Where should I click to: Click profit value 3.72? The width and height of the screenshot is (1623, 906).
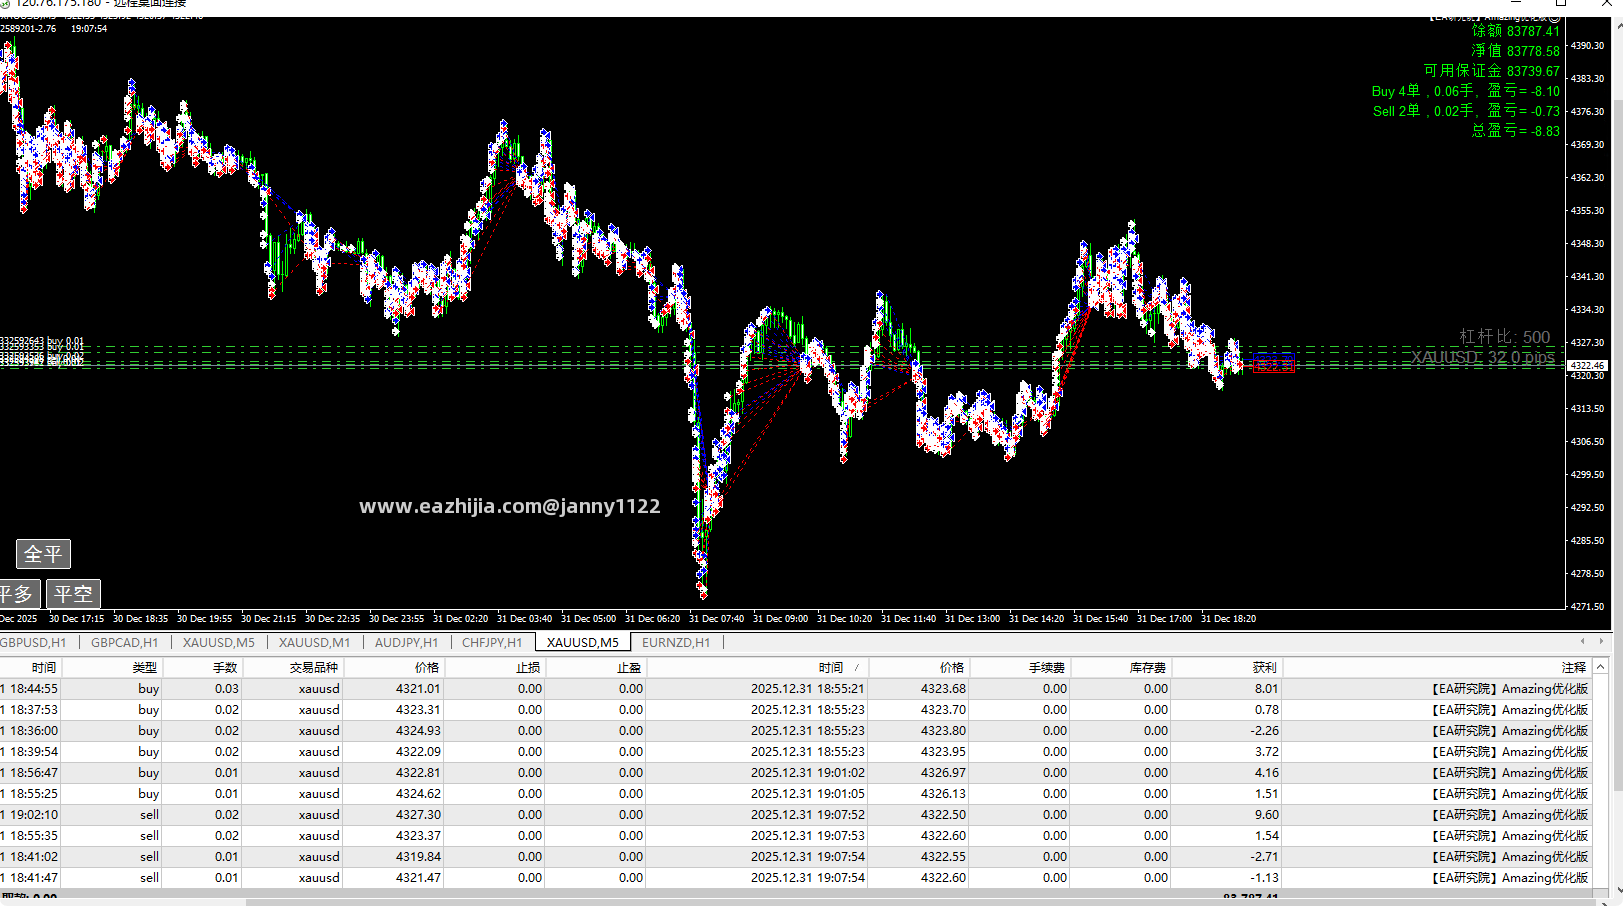[x=1267, y=751]
